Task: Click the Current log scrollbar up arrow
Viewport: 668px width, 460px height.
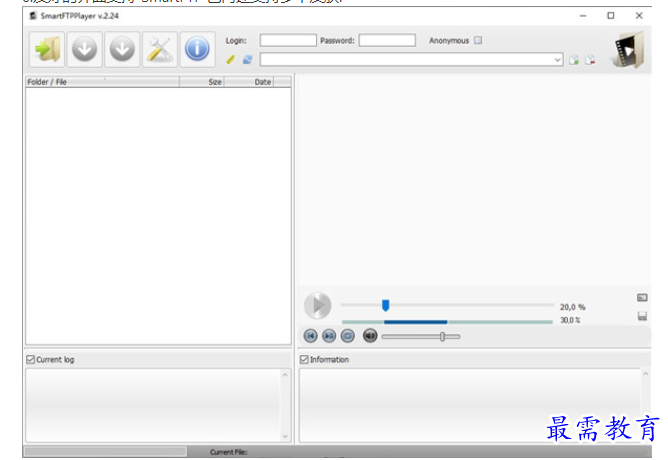Action: pos(285,375)
